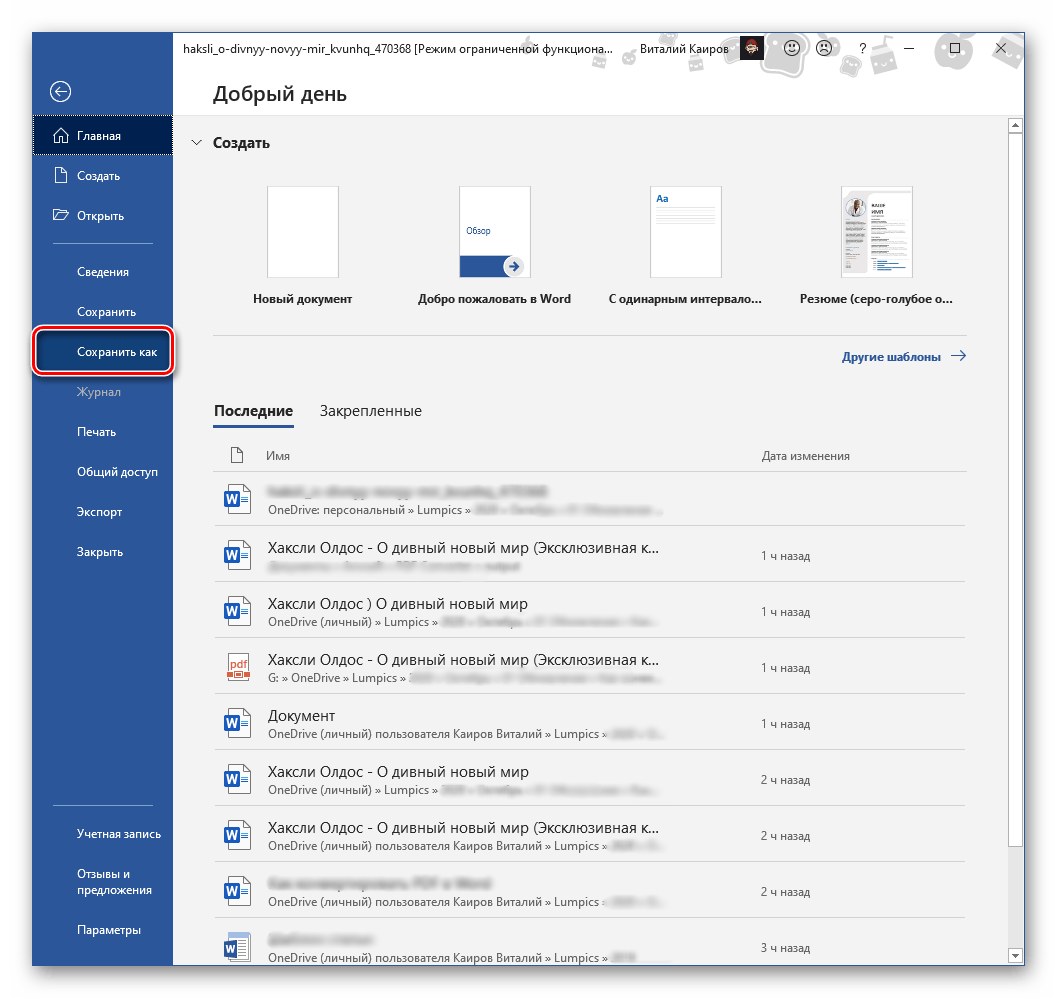Open Общий доступ sharing options
This screenshot has width=1057, height=998.
point(102,471)
